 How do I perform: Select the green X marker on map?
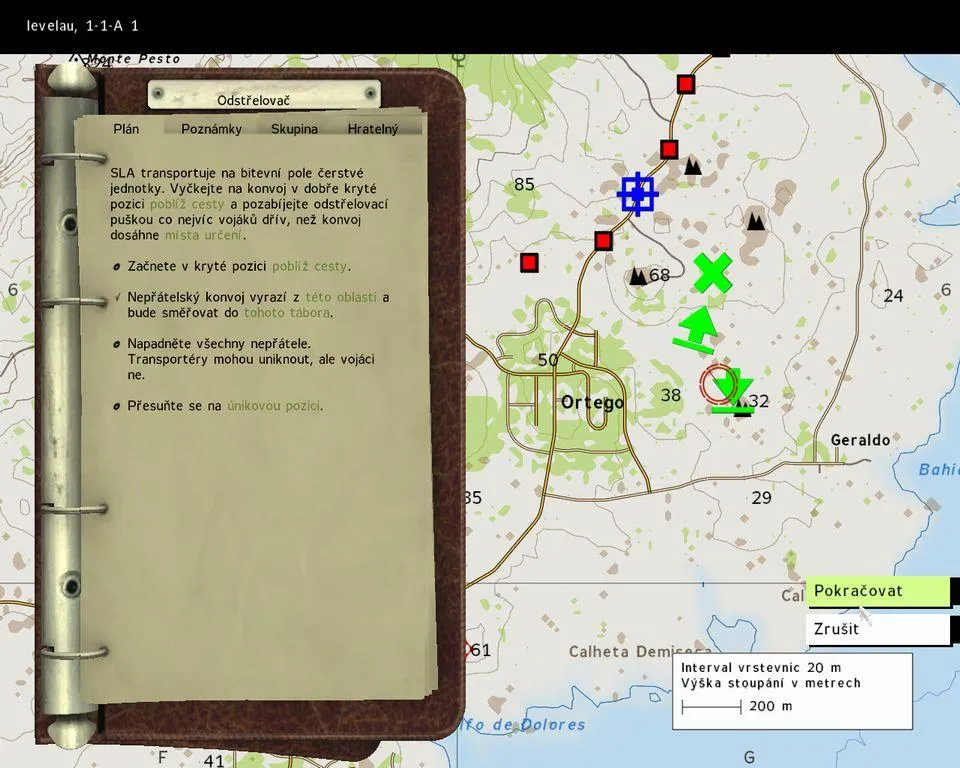pyautogui.click(x=712, y=272)
